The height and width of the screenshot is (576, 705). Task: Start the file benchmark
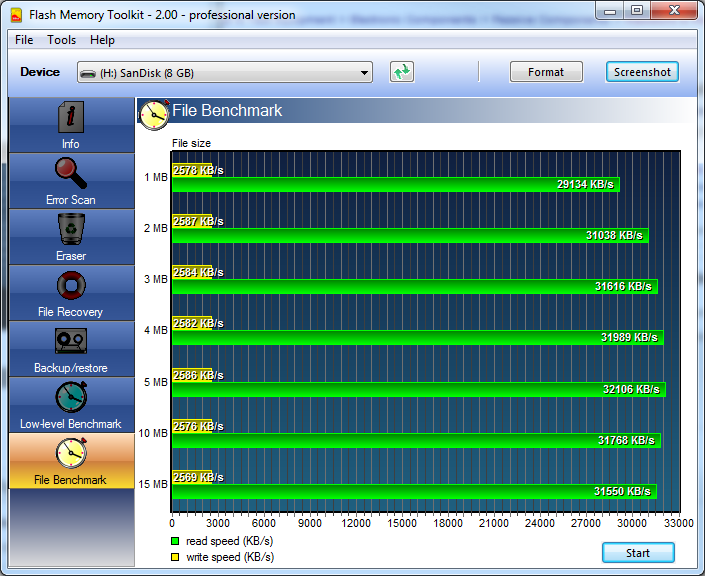pyautogui.click(x=638, y=553)
